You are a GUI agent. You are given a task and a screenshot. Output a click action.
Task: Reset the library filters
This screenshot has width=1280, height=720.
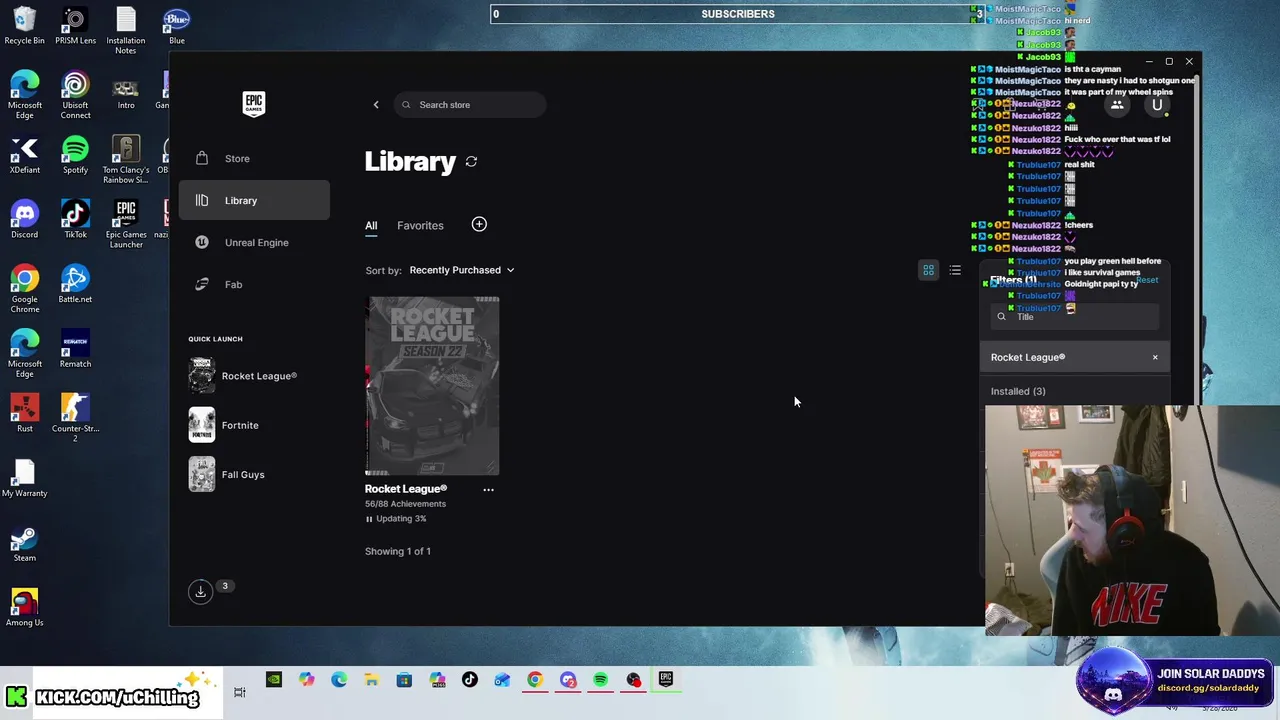tap(1147, 280)
